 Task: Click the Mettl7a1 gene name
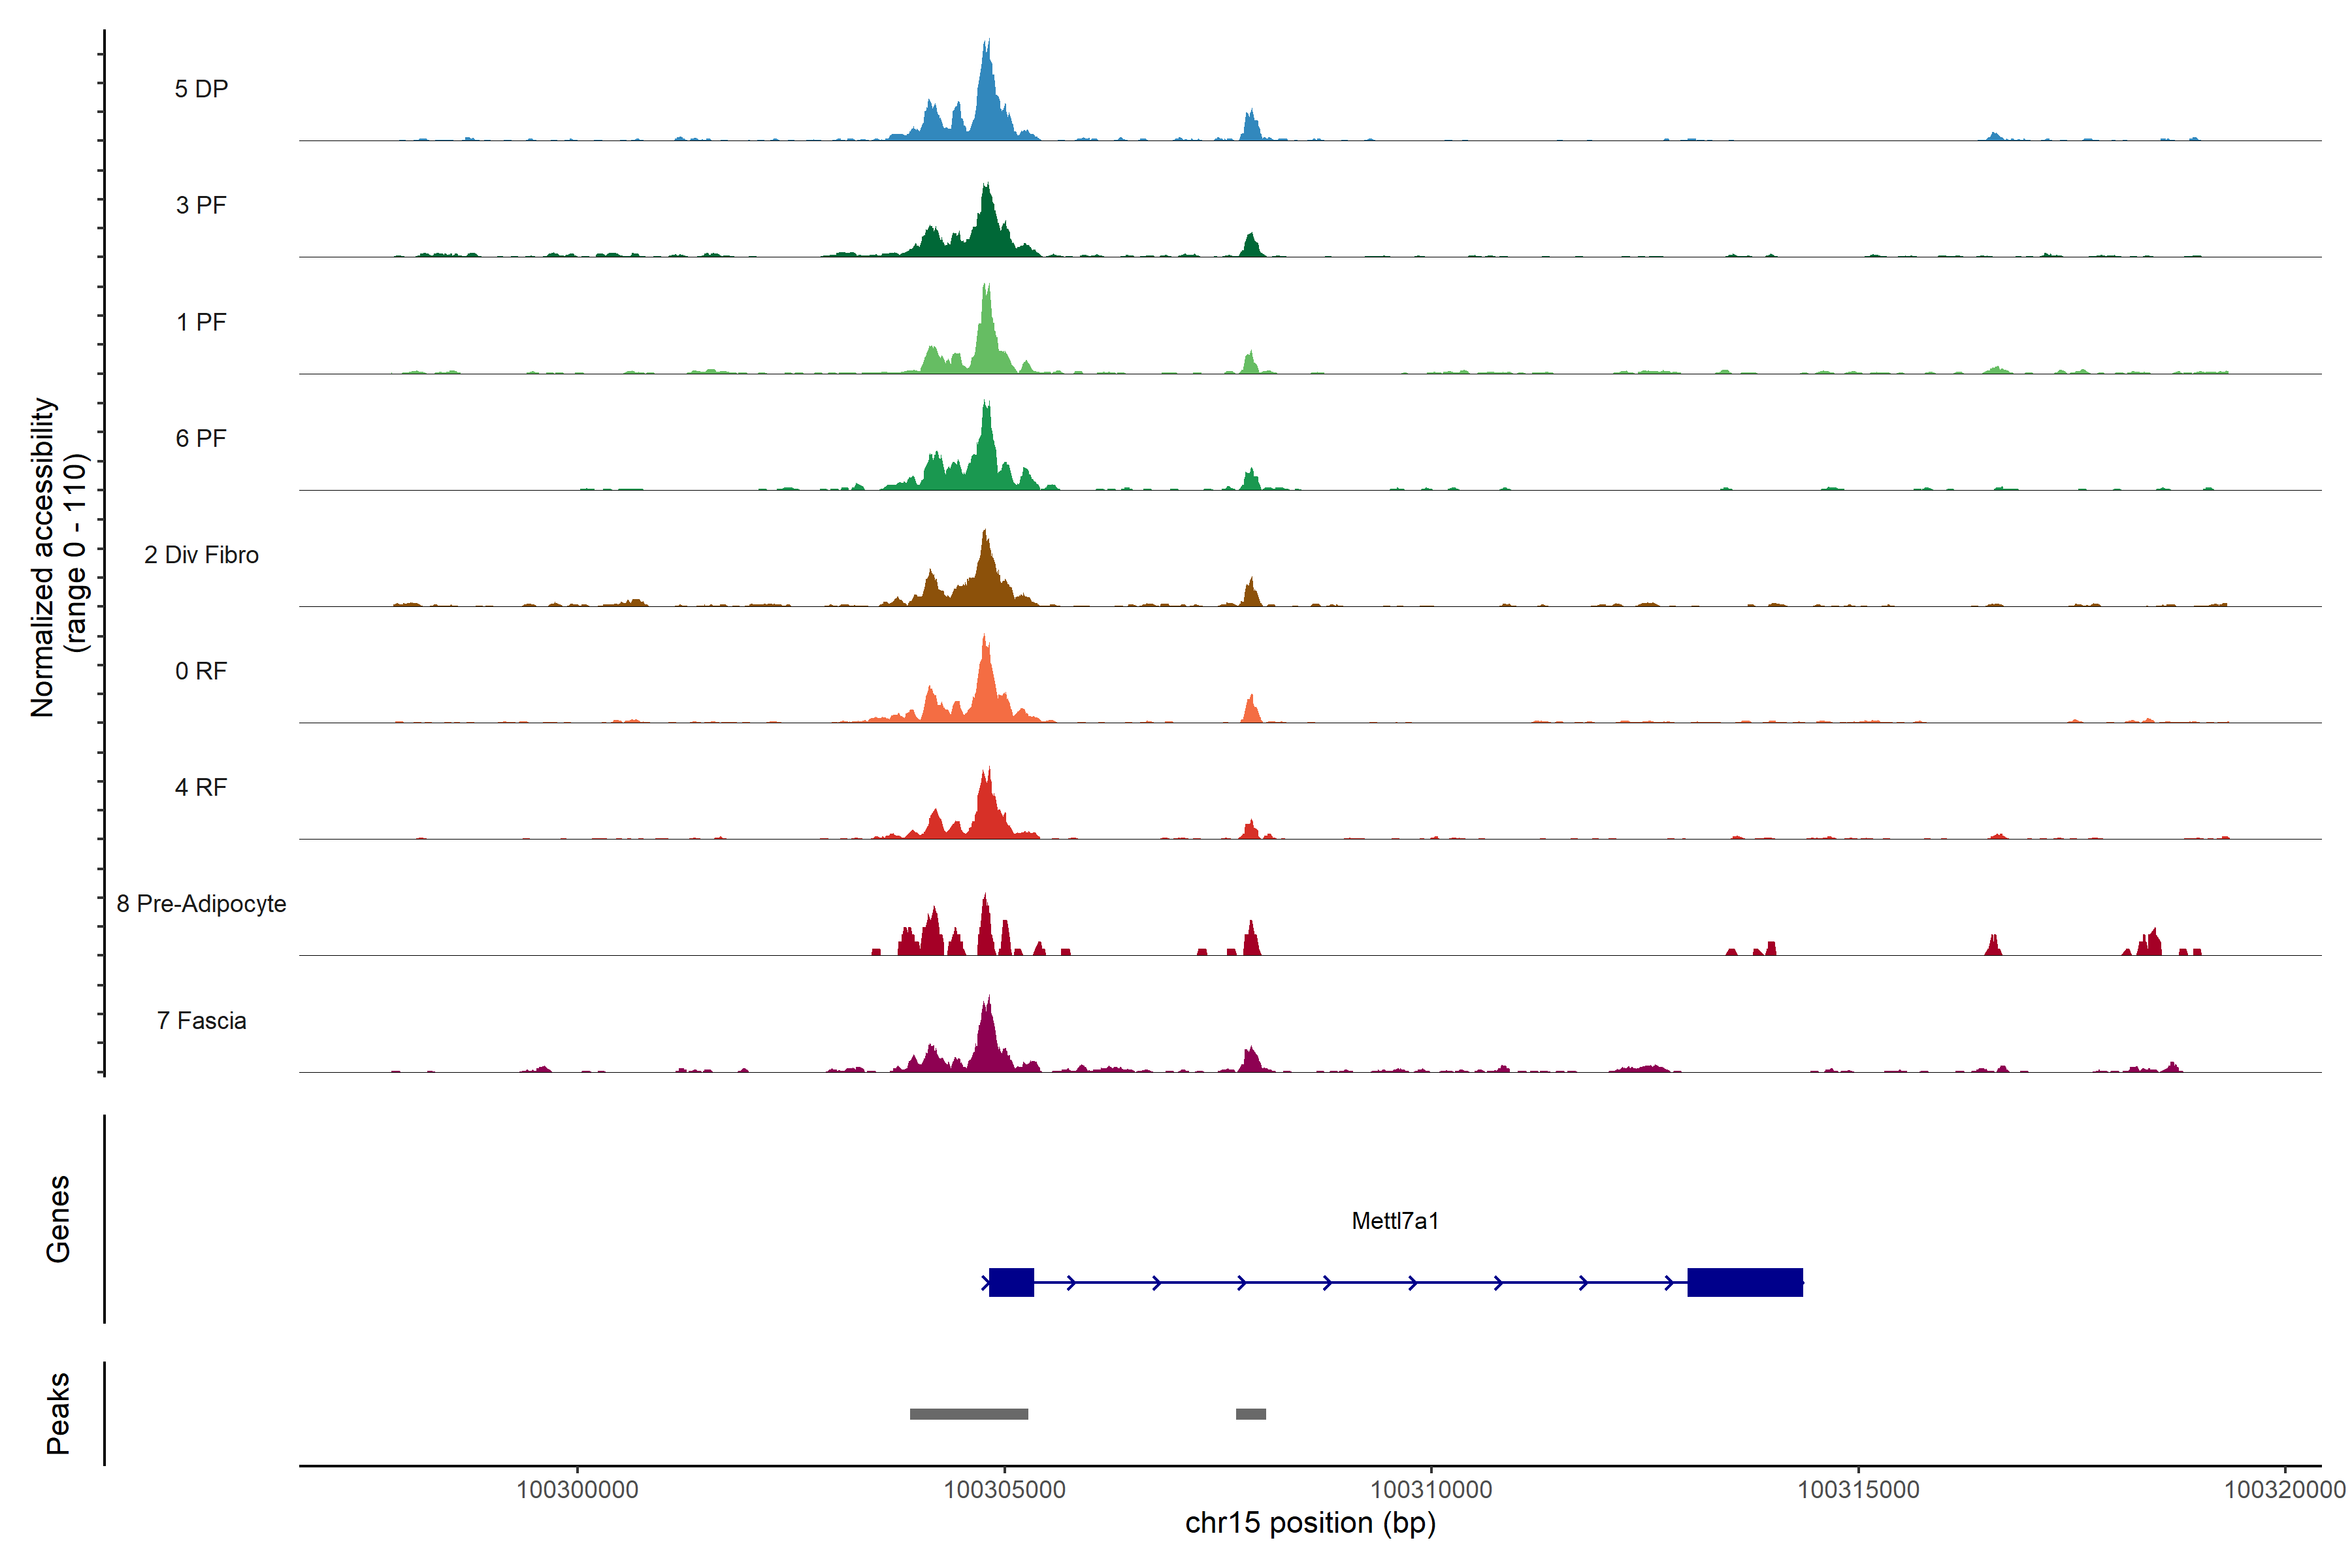(1395, 1221)
